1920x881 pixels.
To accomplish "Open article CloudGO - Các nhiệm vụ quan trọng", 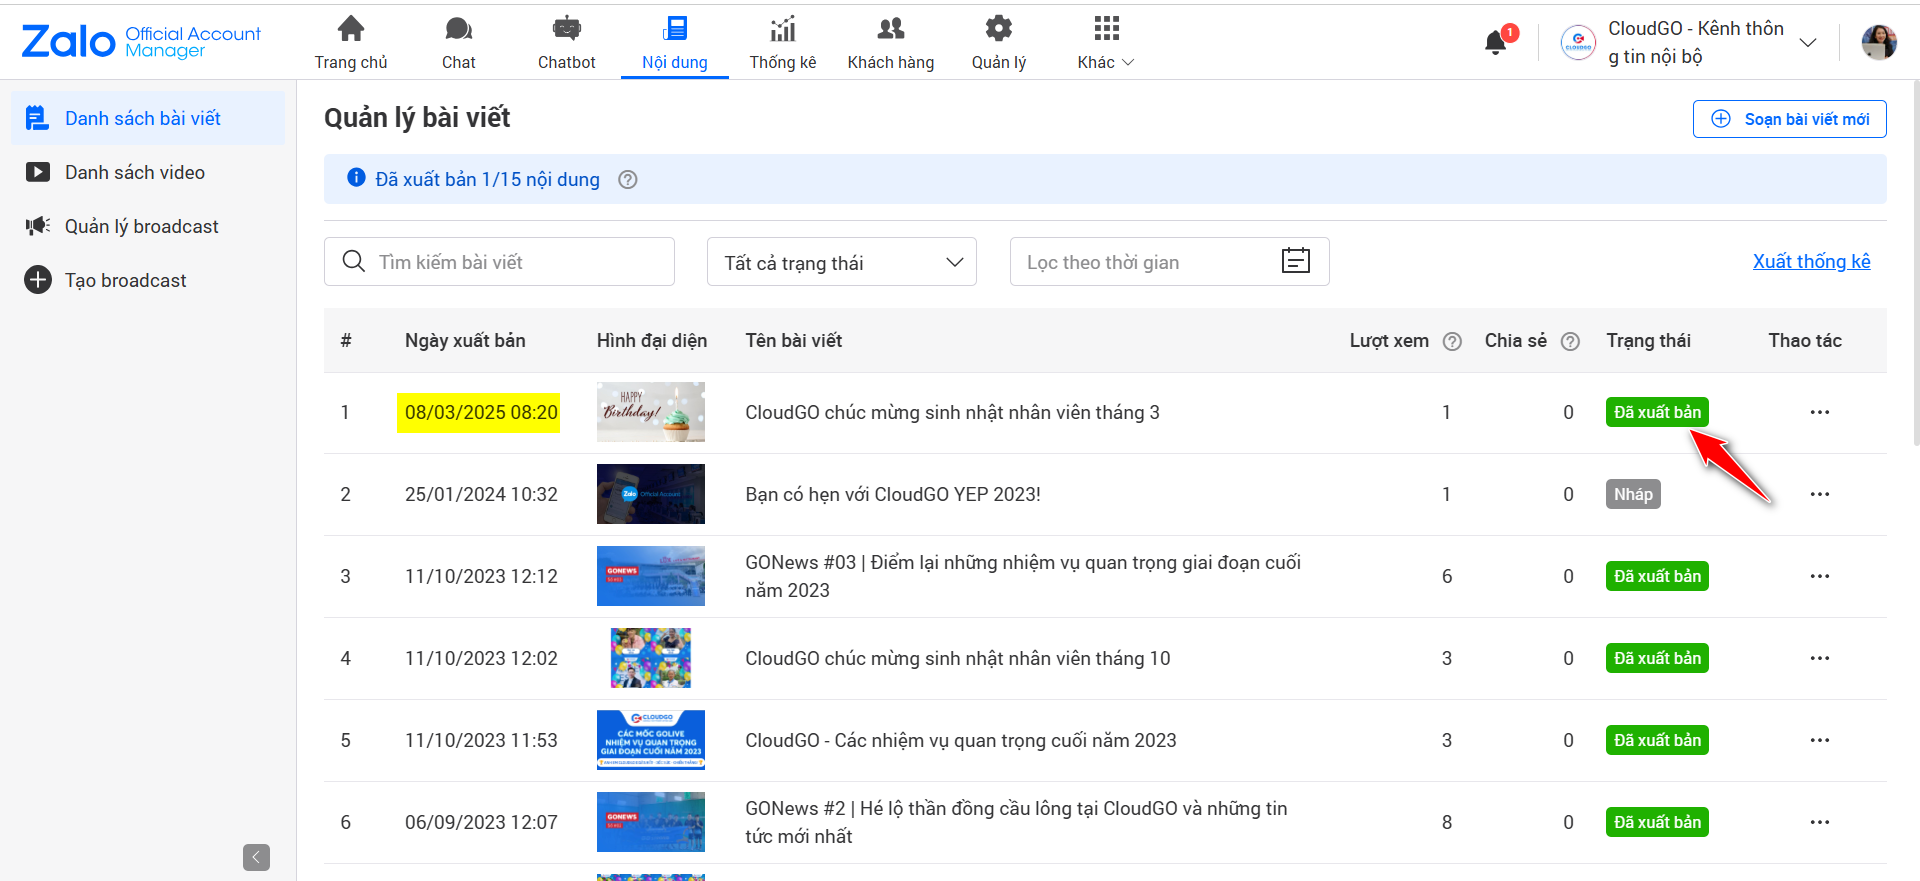I will (x=960, y=740).
